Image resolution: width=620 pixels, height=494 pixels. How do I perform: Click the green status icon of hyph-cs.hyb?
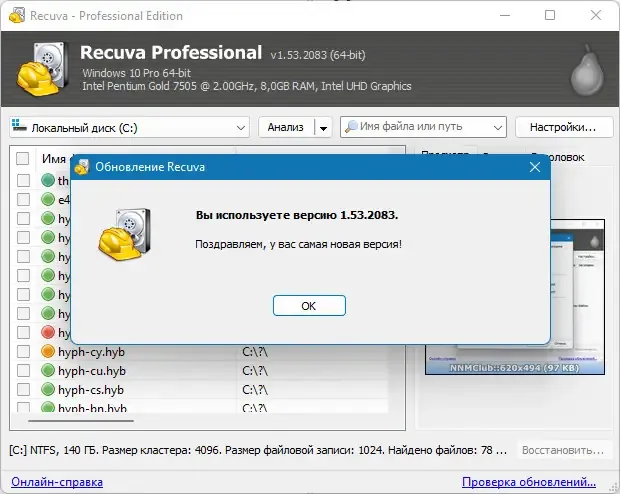coord(48,389)
